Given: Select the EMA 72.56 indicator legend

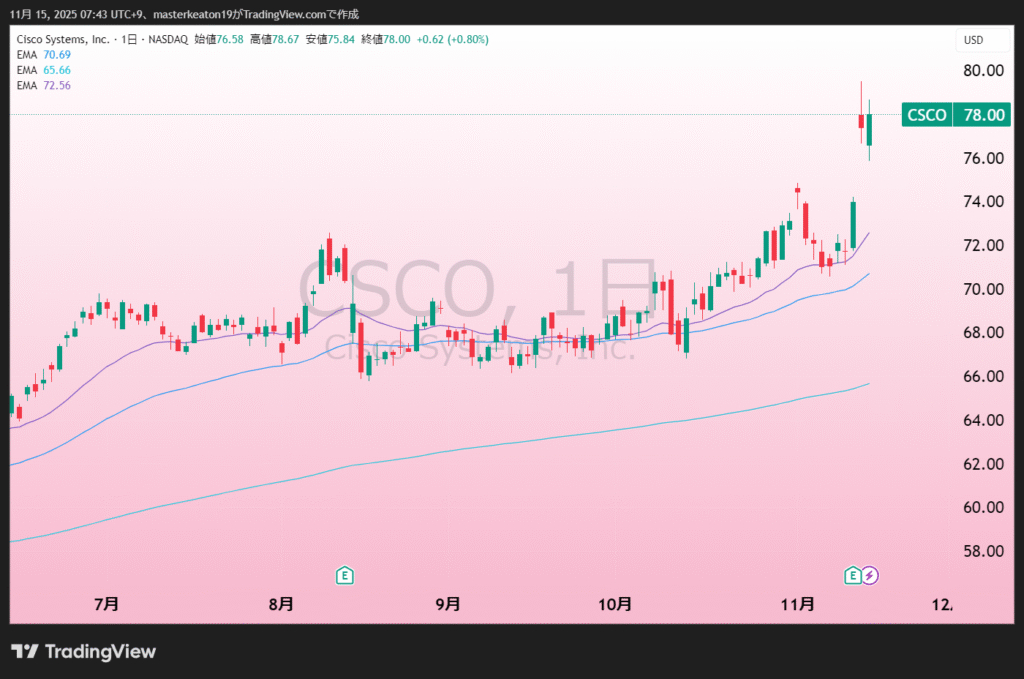Looking at the screenshot, I should 43,86.
